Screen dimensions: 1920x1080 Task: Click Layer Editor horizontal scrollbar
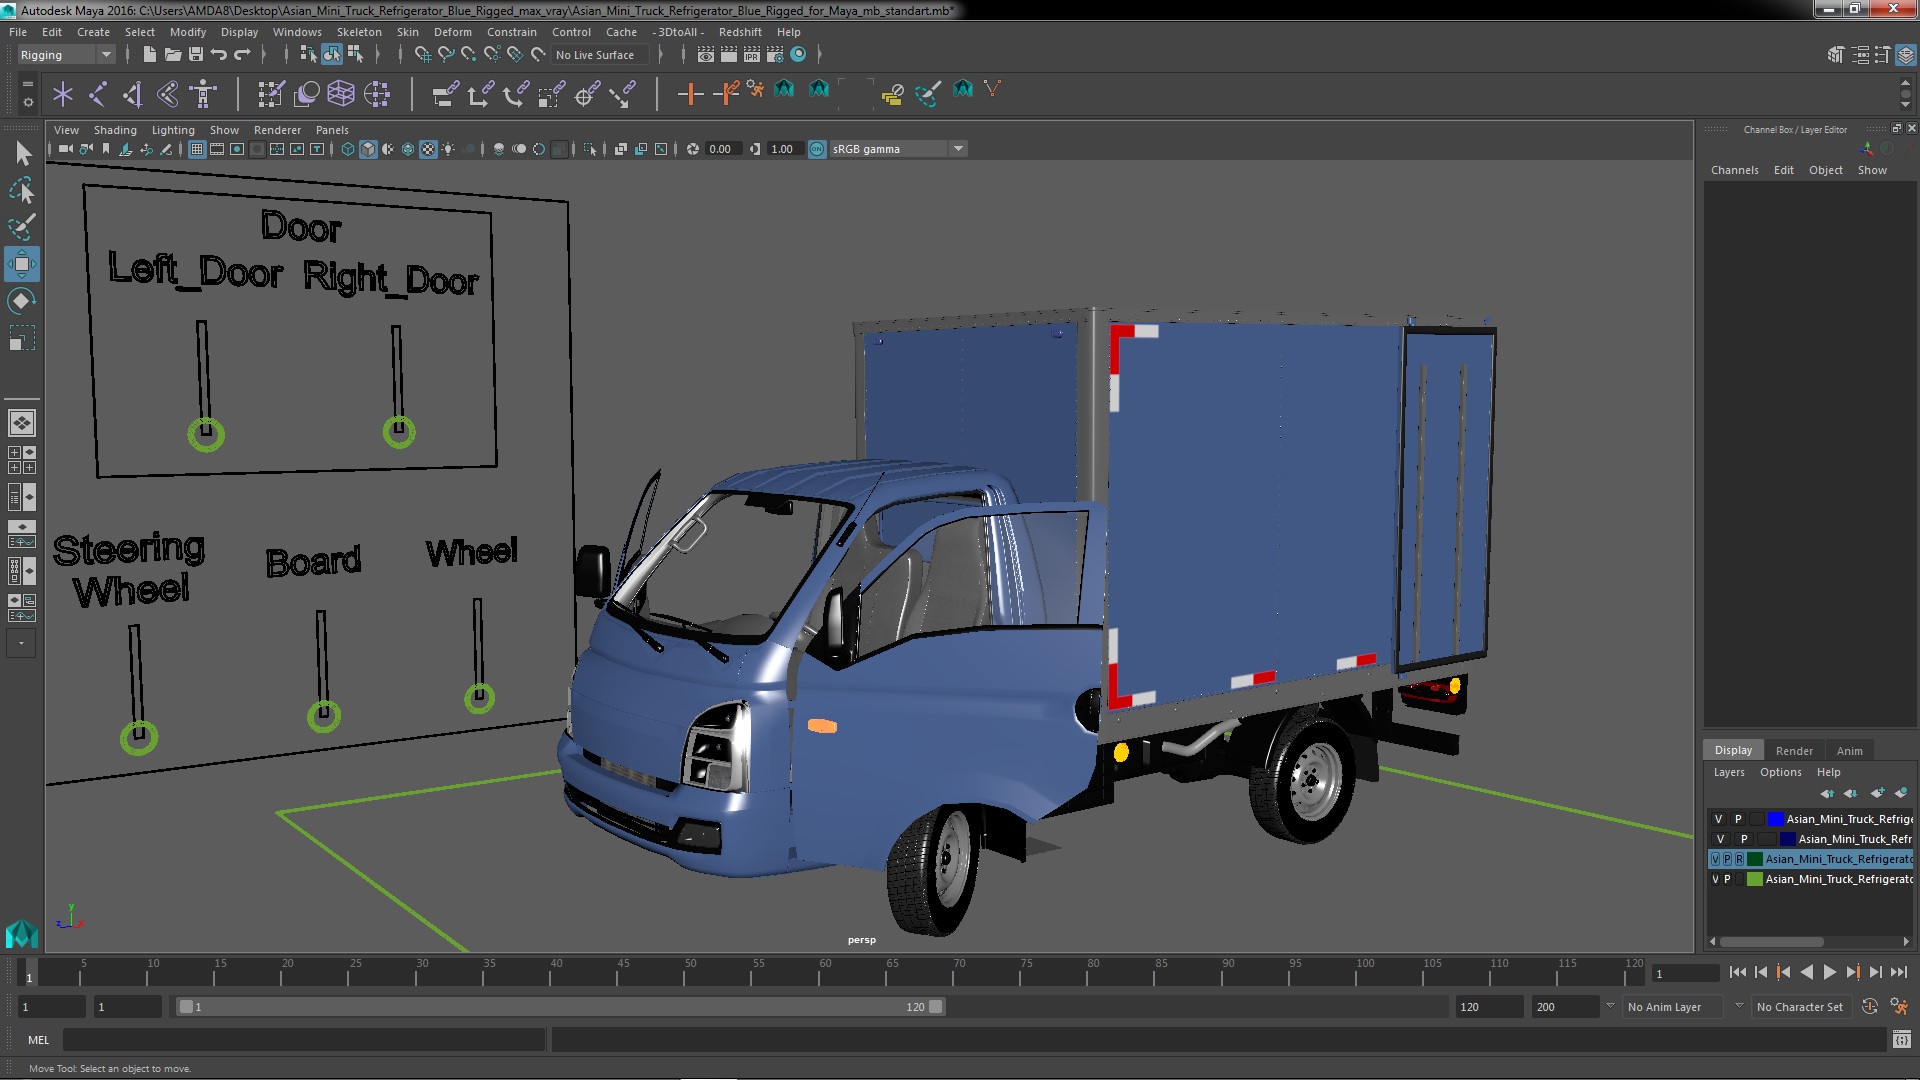1771,941
